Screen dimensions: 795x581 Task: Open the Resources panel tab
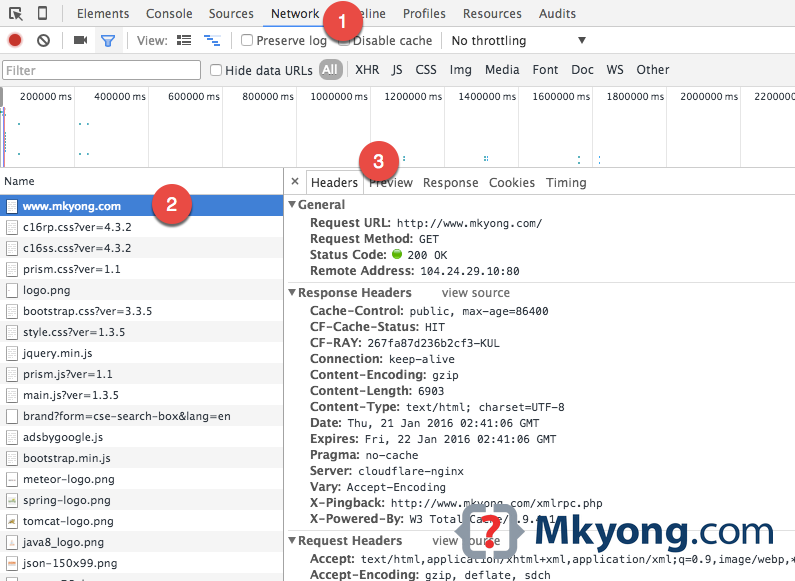pyautogui.click(x=492, y=14)
